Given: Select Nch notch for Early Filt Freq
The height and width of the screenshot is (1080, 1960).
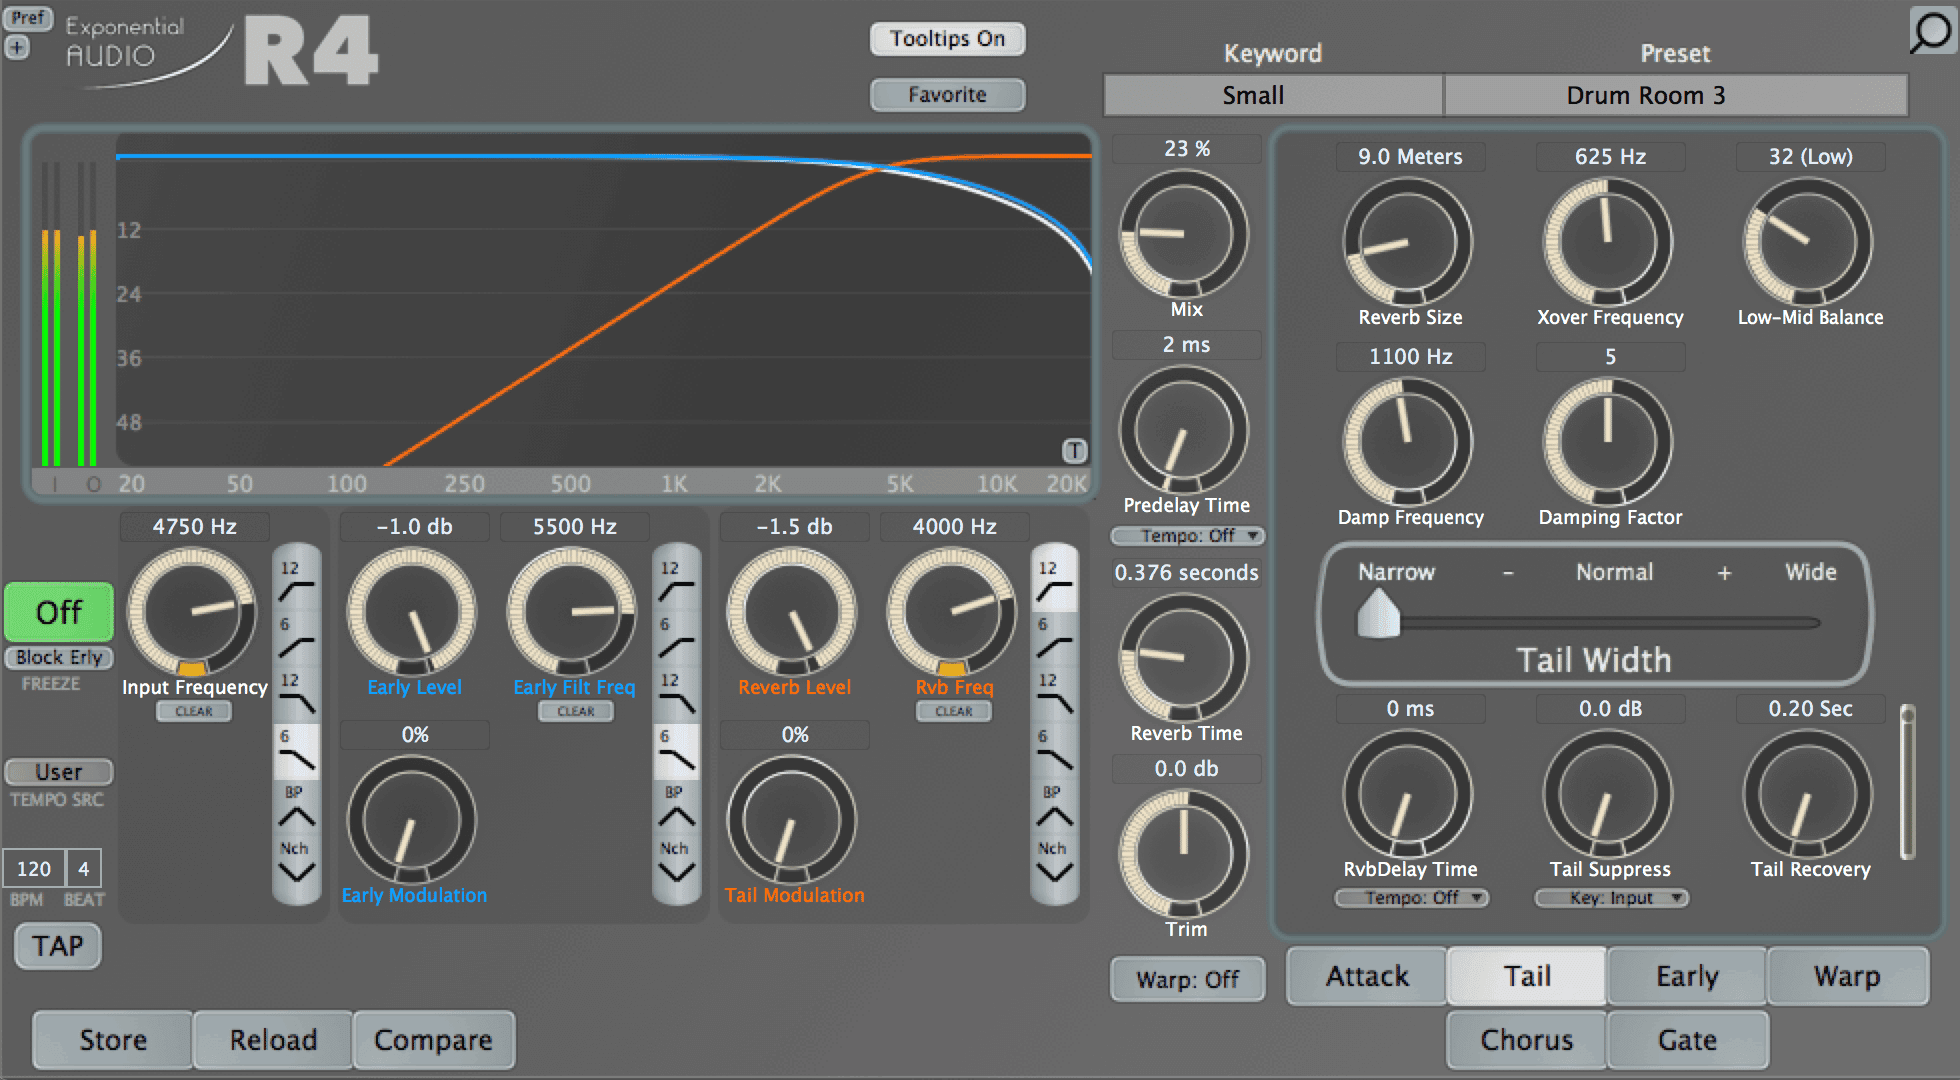Looking at the screenshot, I should pyautogui.click(x=676, y=862).
